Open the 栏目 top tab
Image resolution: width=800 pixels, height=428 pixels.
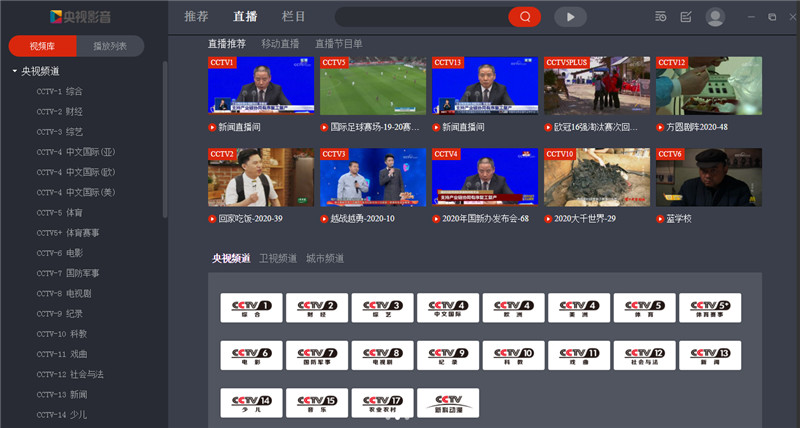coord(293,16)
